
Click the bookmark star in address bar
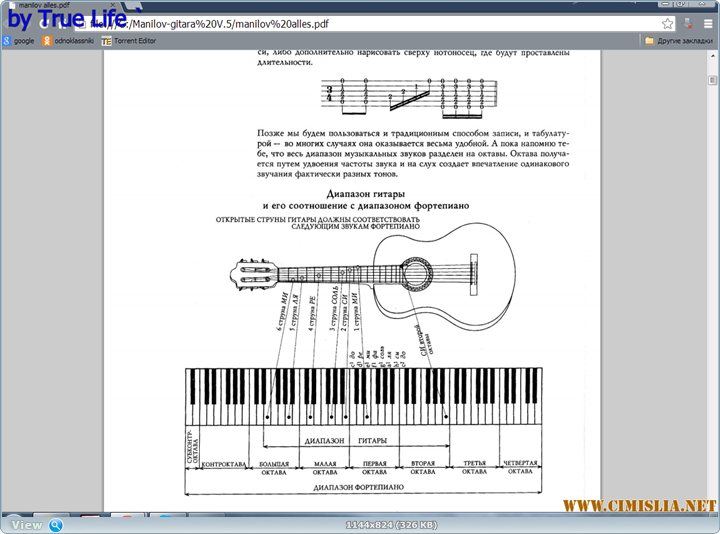click(668, 23)
